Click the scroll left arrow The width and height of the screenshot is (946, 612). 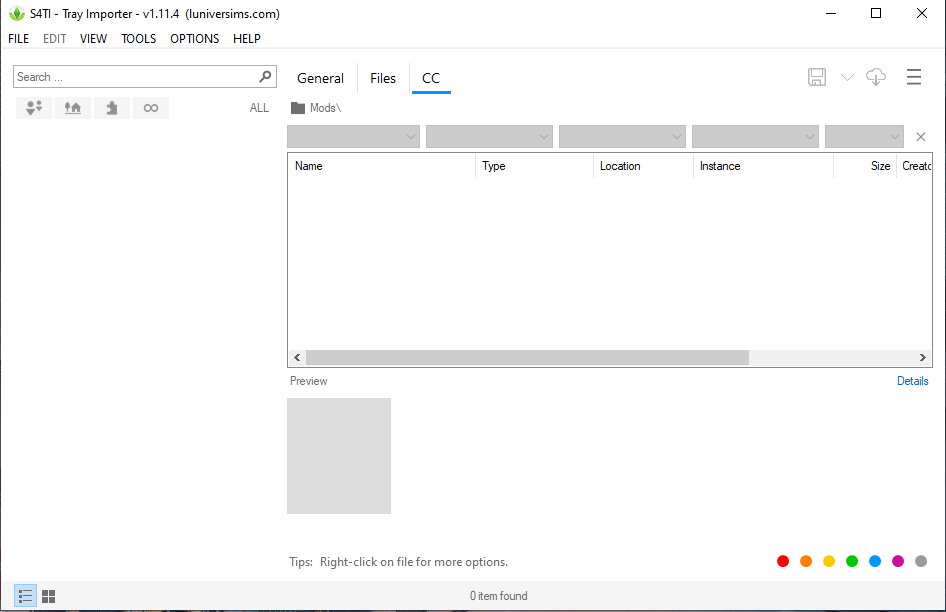[297, 357]
